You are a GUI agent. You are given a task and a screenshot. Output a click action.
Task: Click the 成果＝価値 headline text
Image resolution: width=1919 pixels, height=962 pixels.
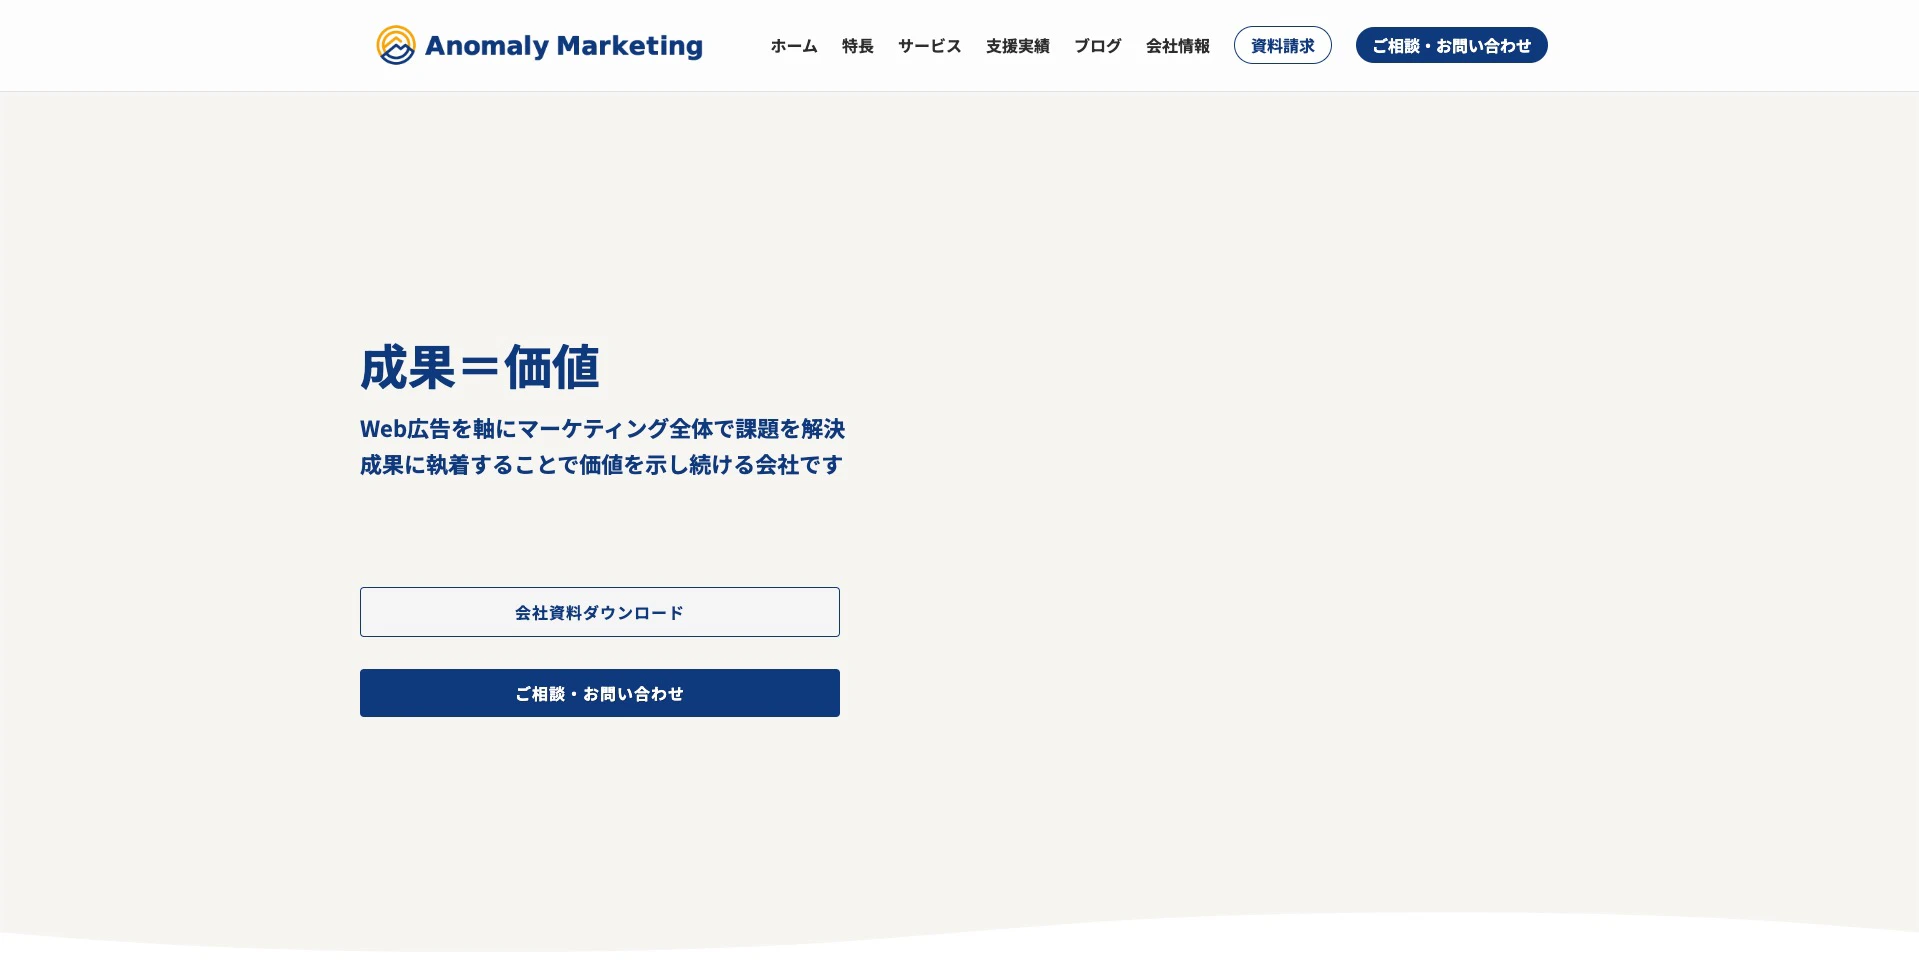click(480, 367)
